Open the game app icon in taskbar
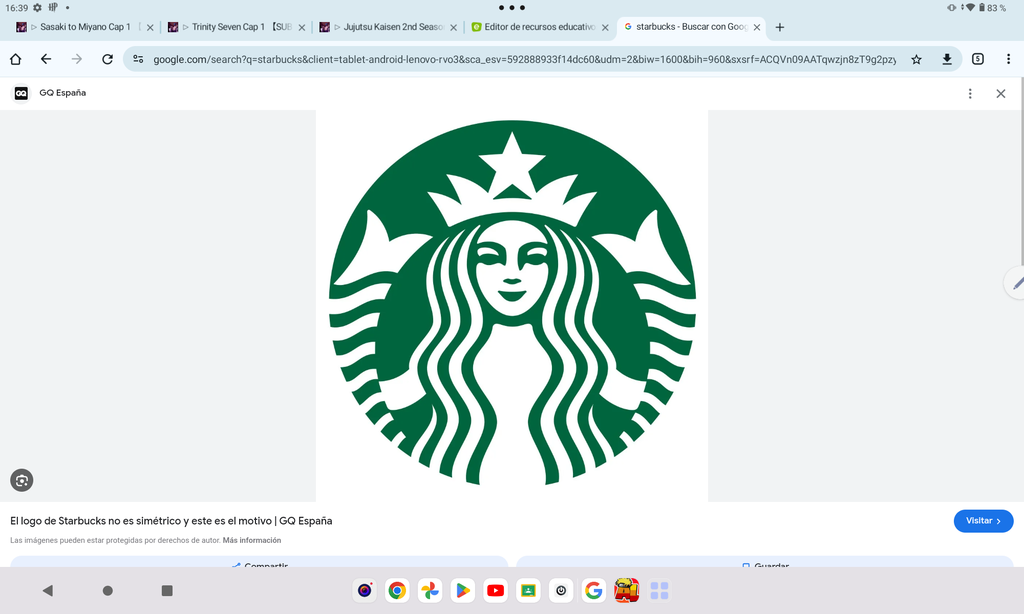This screenshot has height=614, width=1024. (626, 591)
